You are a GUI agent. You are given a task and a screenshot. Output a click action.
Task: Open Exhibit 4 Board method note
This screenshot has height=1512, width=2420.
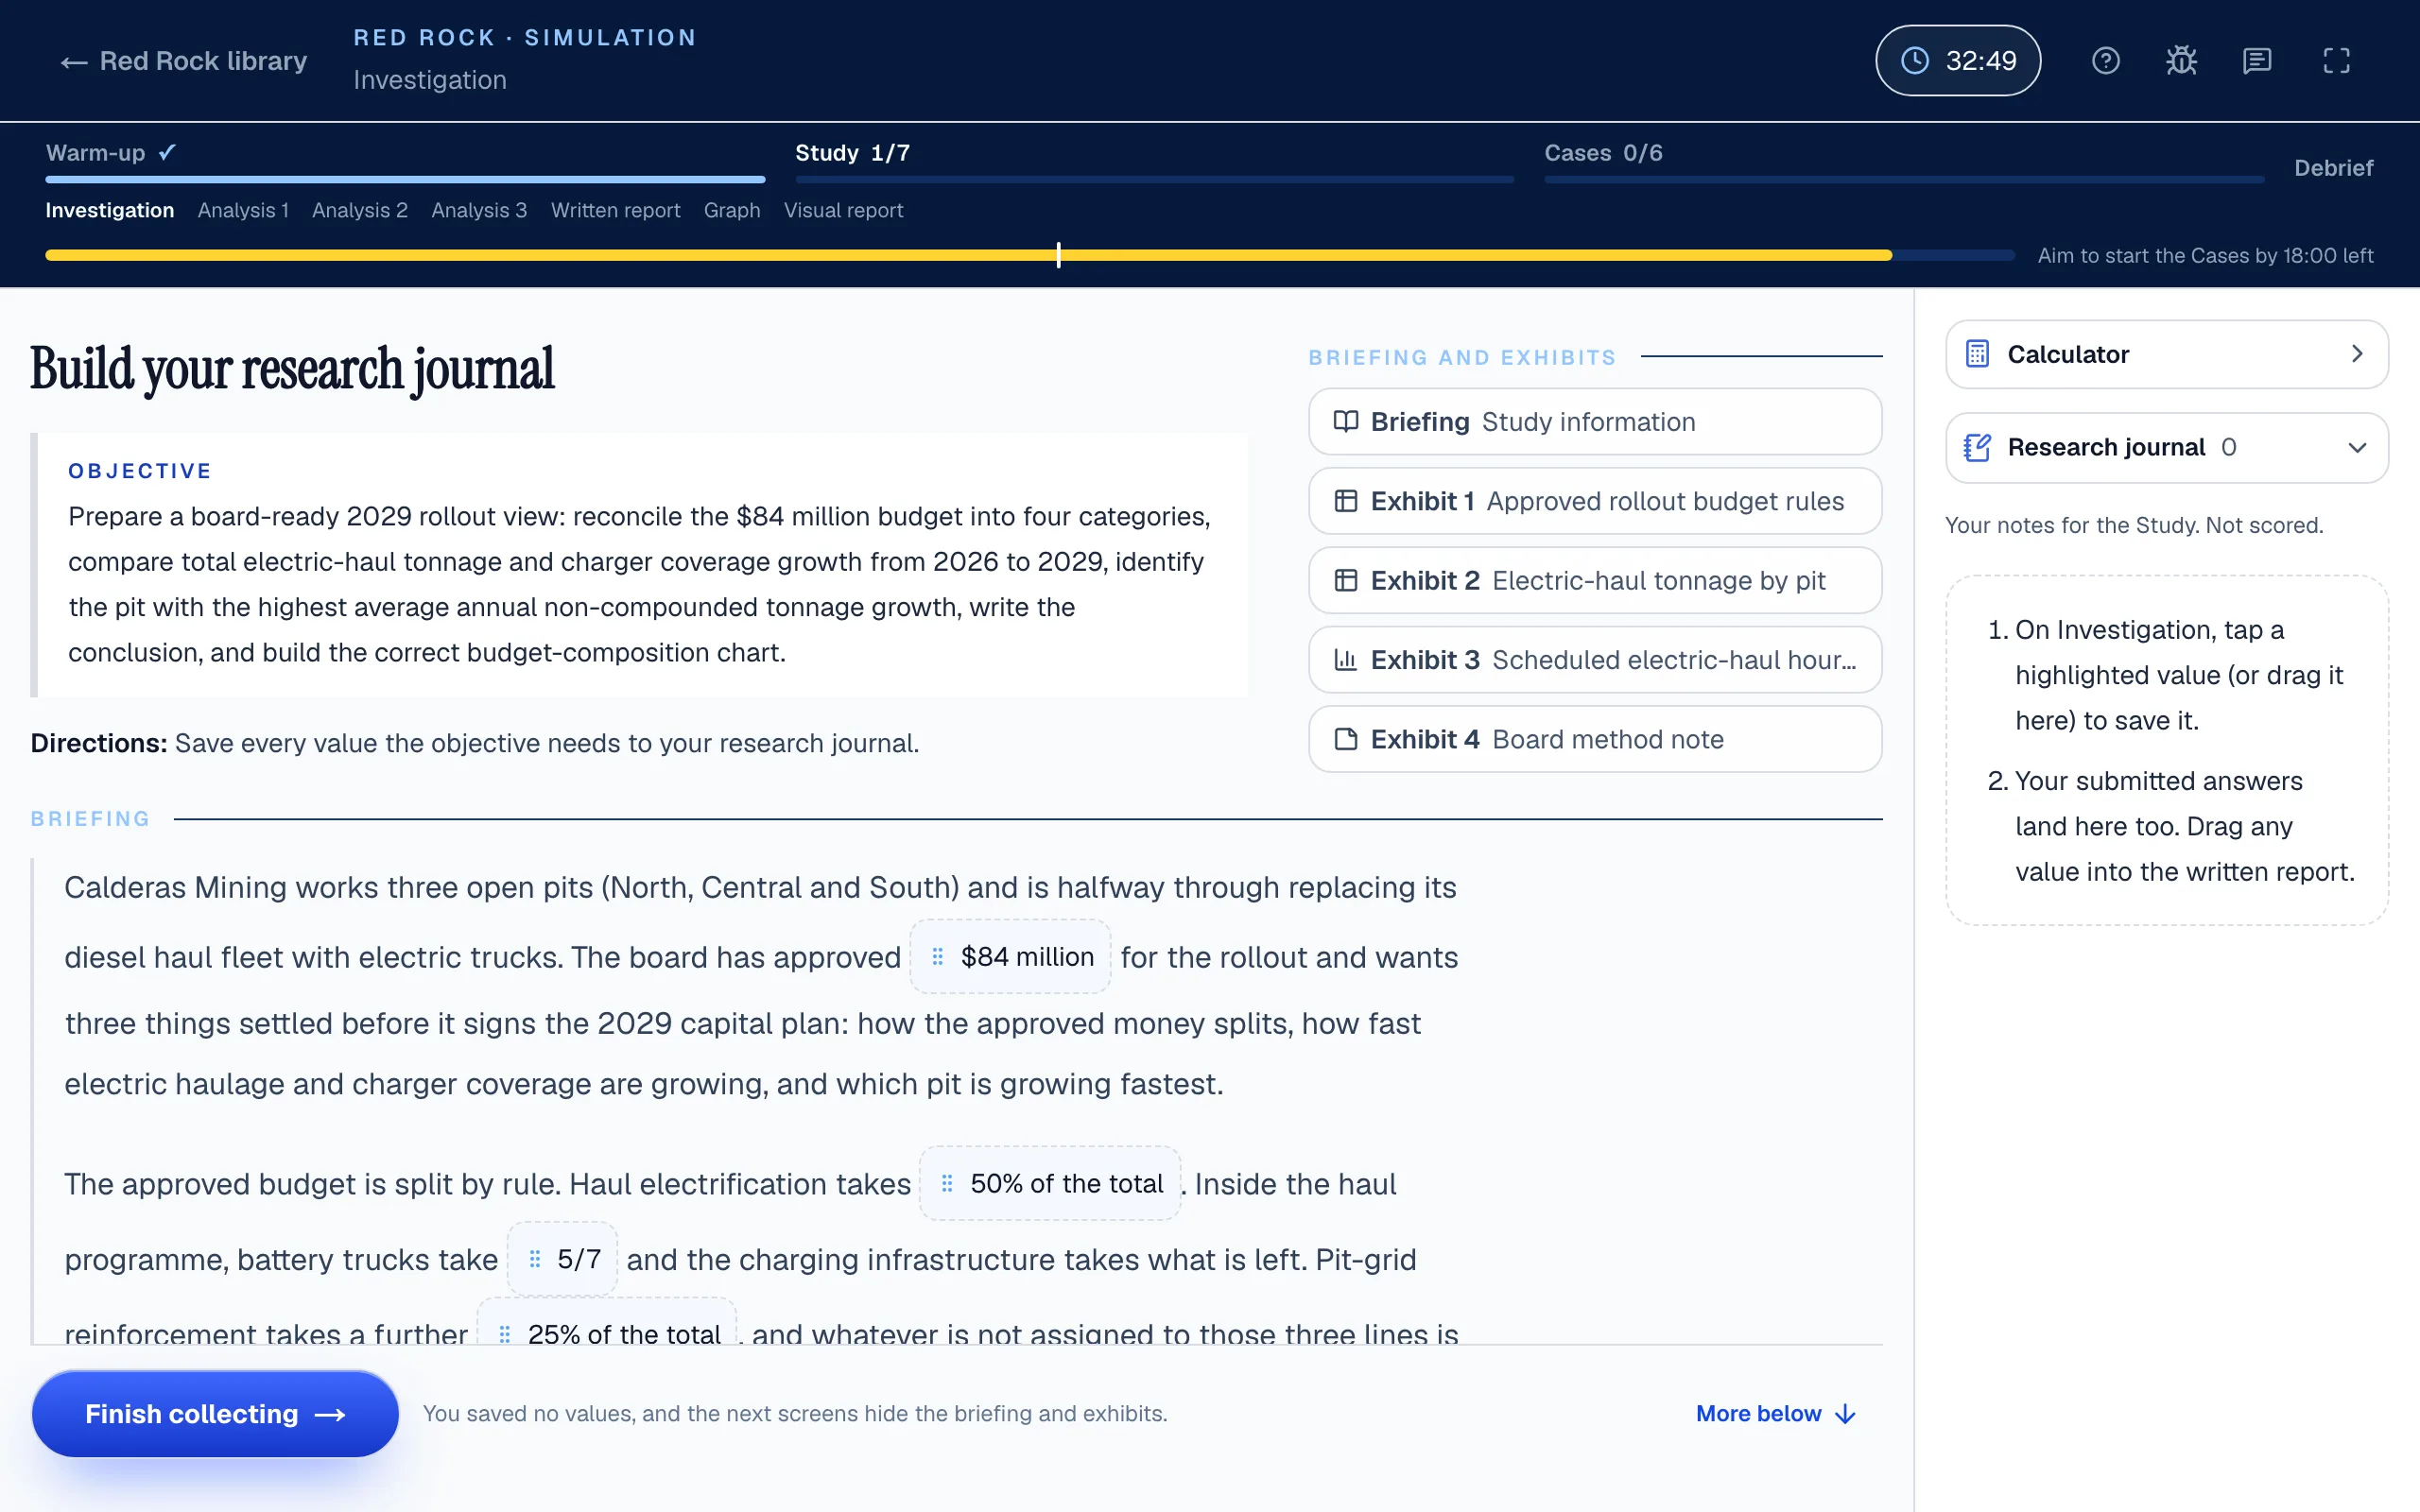tap(1595, 739)
